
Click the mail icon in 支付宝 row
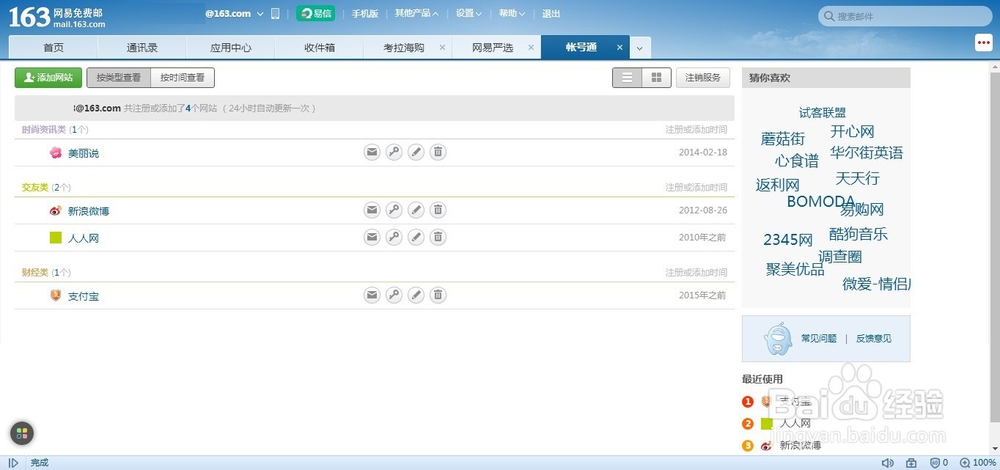coord(372,295)
